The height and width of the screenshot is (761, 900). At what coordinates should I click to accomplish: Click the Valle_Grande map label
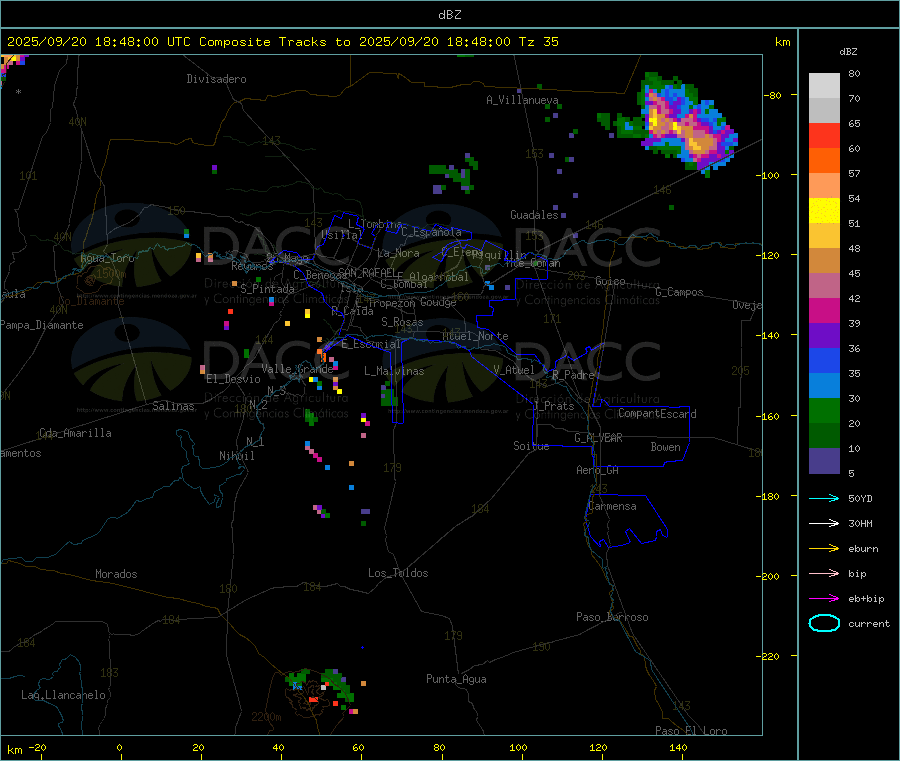tap(297, 369)
